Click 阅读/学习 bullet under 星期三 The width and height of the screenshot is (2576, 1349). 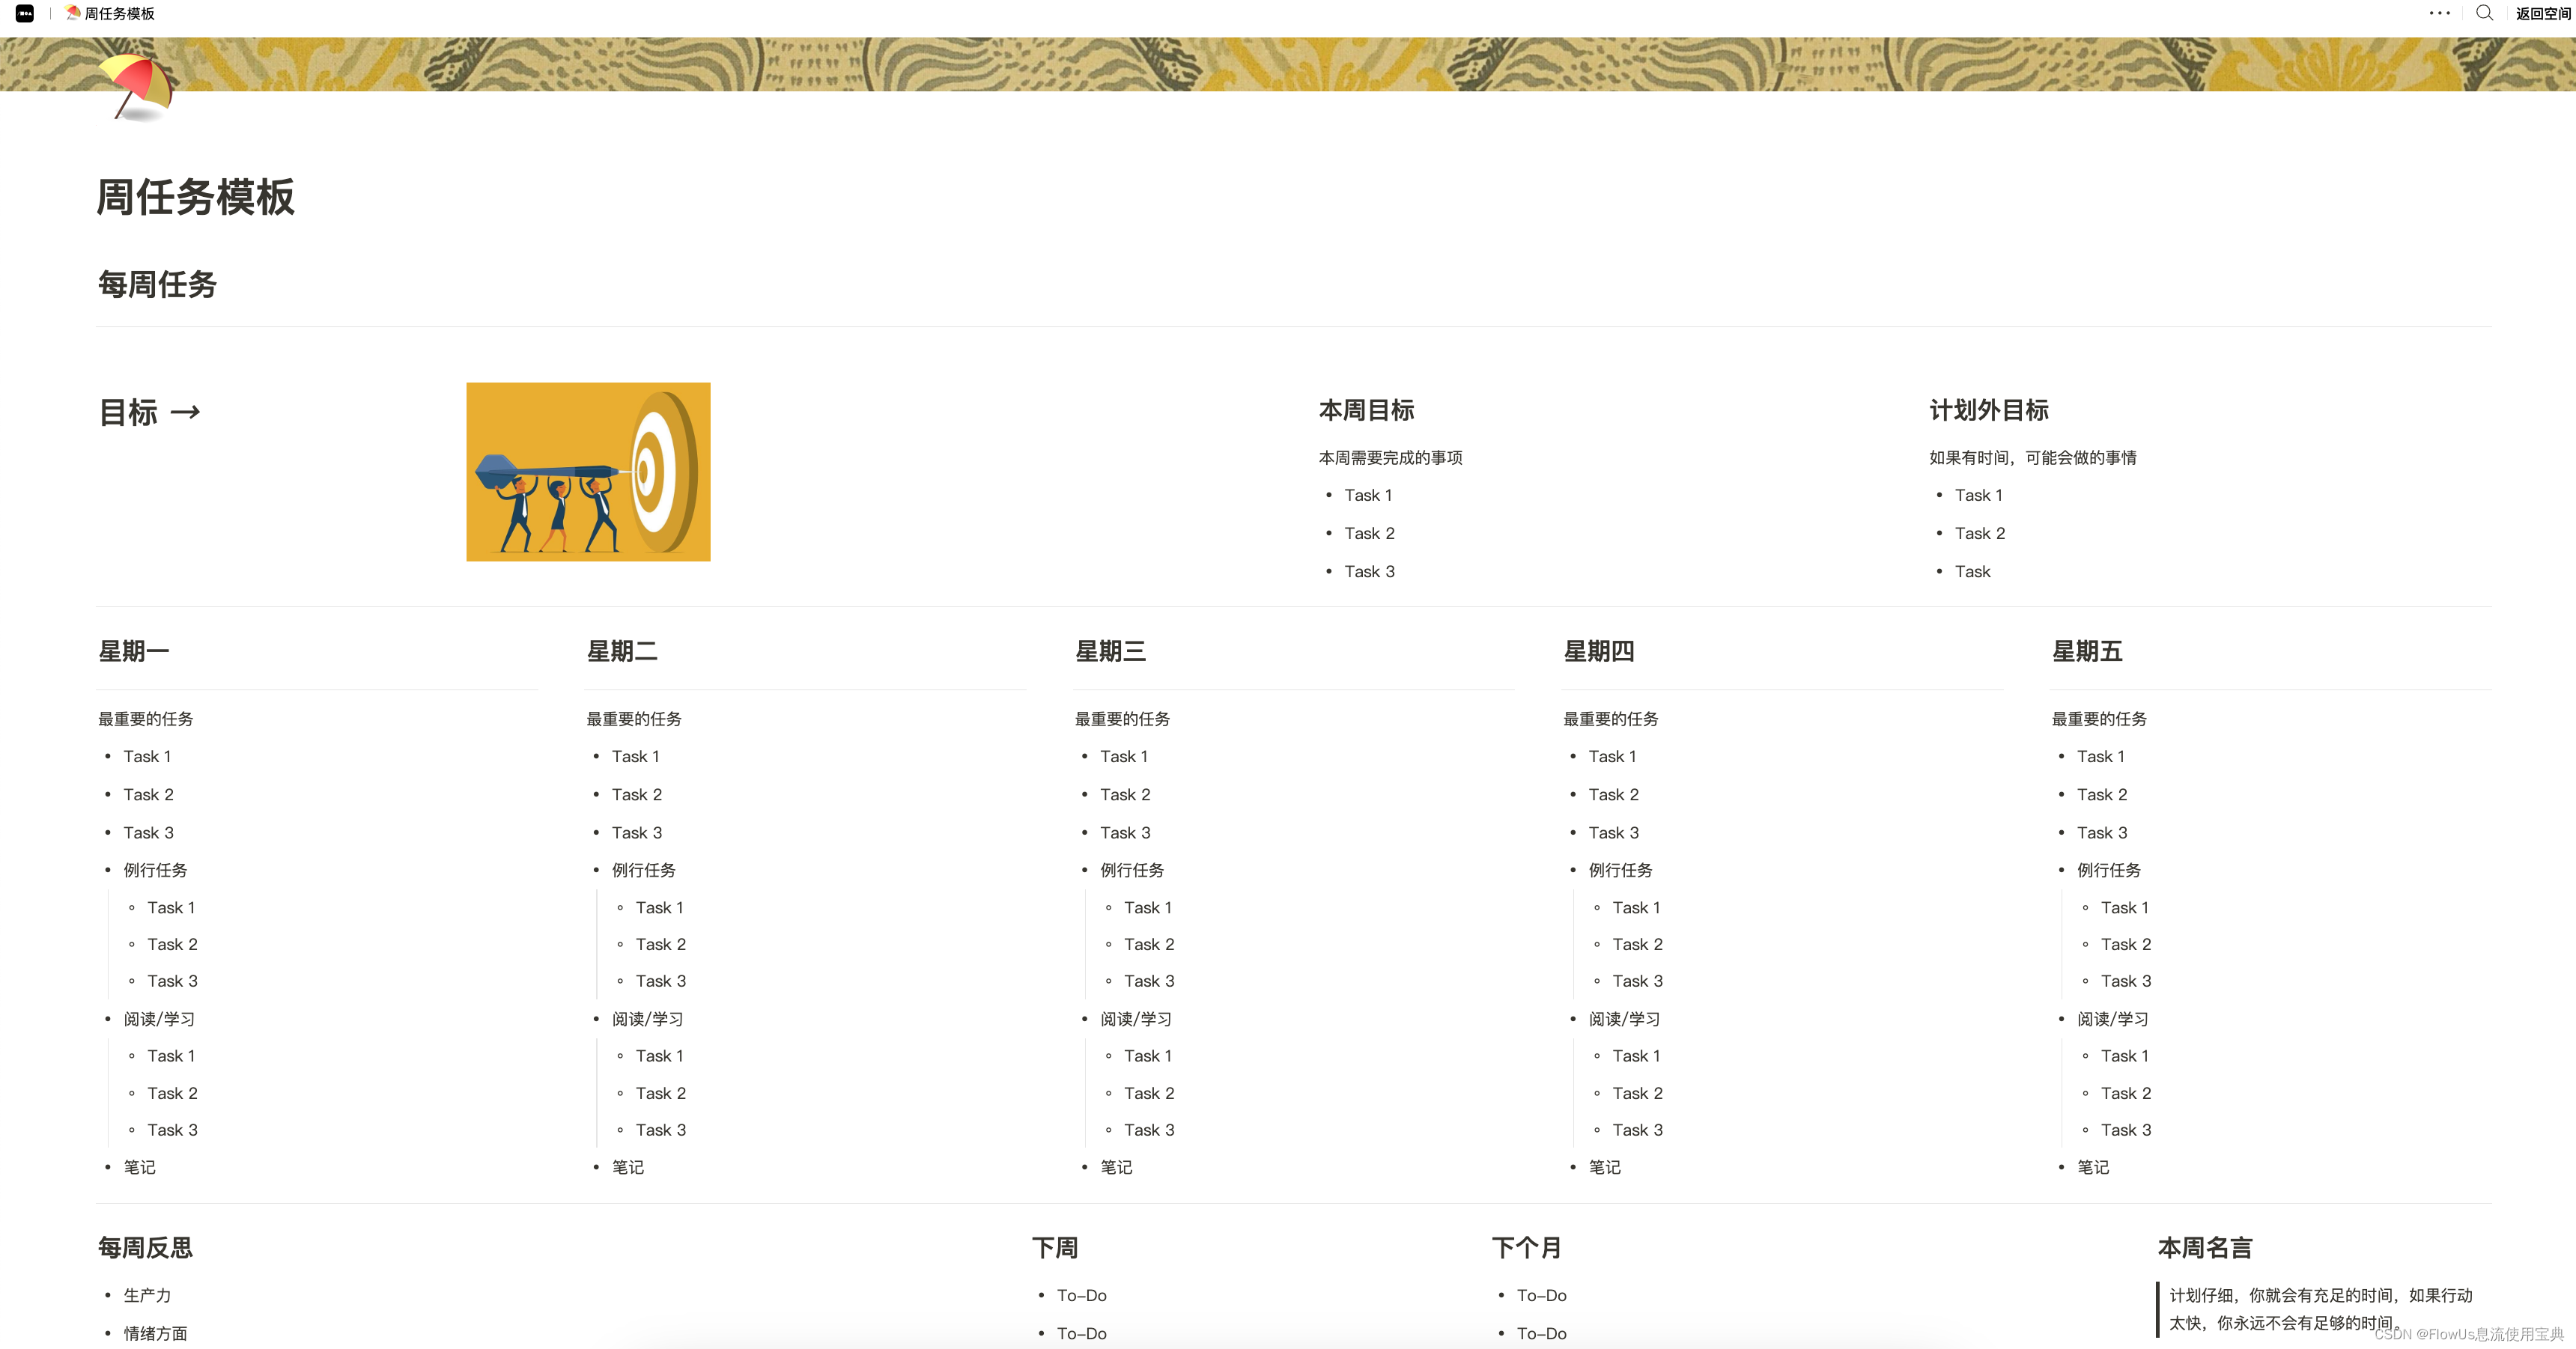[x=1135, y=1019]
